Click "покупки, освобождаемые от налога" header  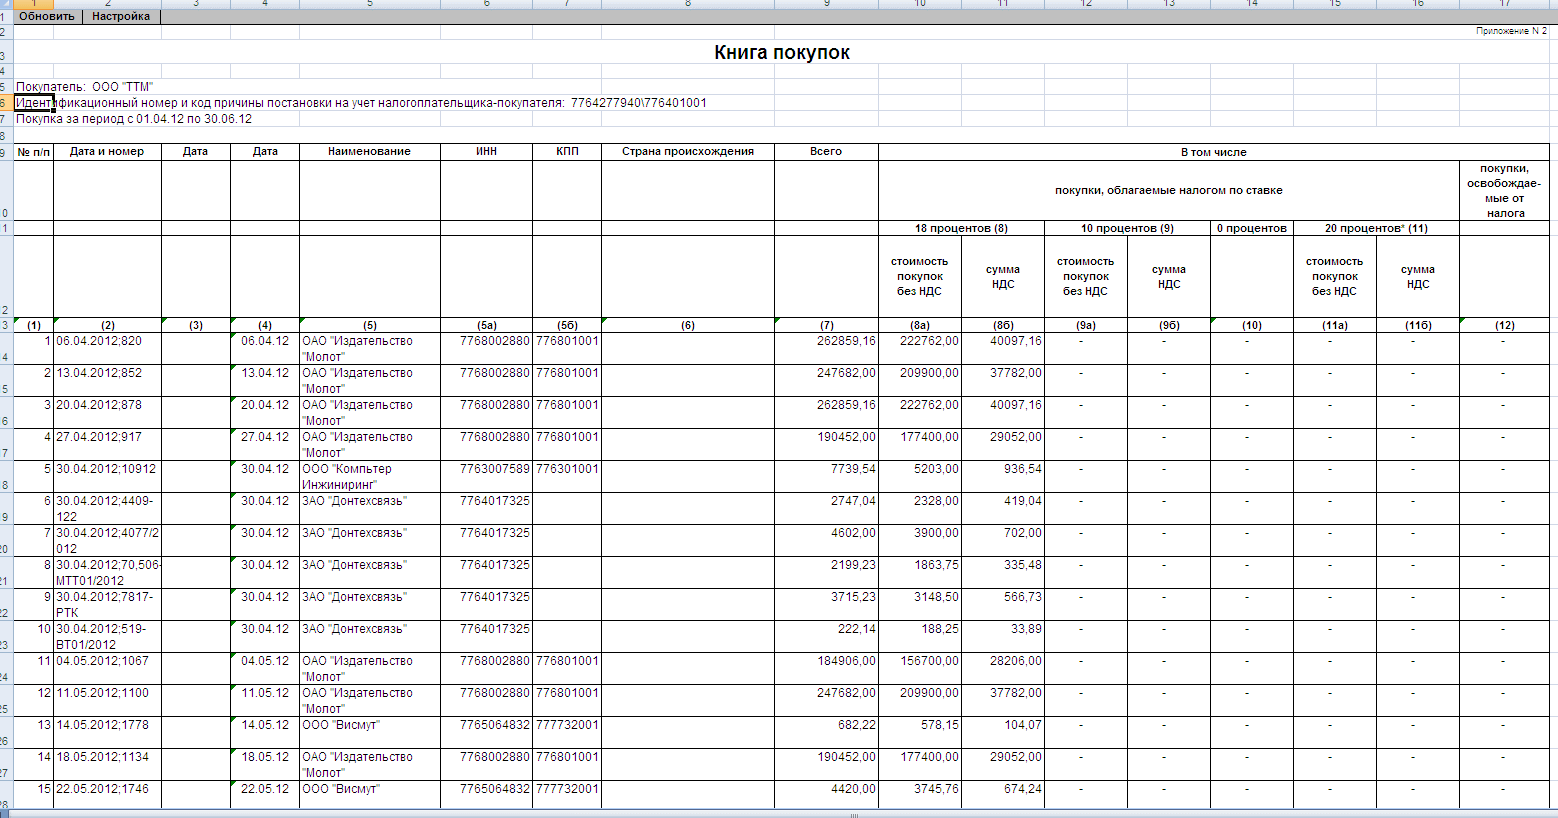pos(1504,190)
